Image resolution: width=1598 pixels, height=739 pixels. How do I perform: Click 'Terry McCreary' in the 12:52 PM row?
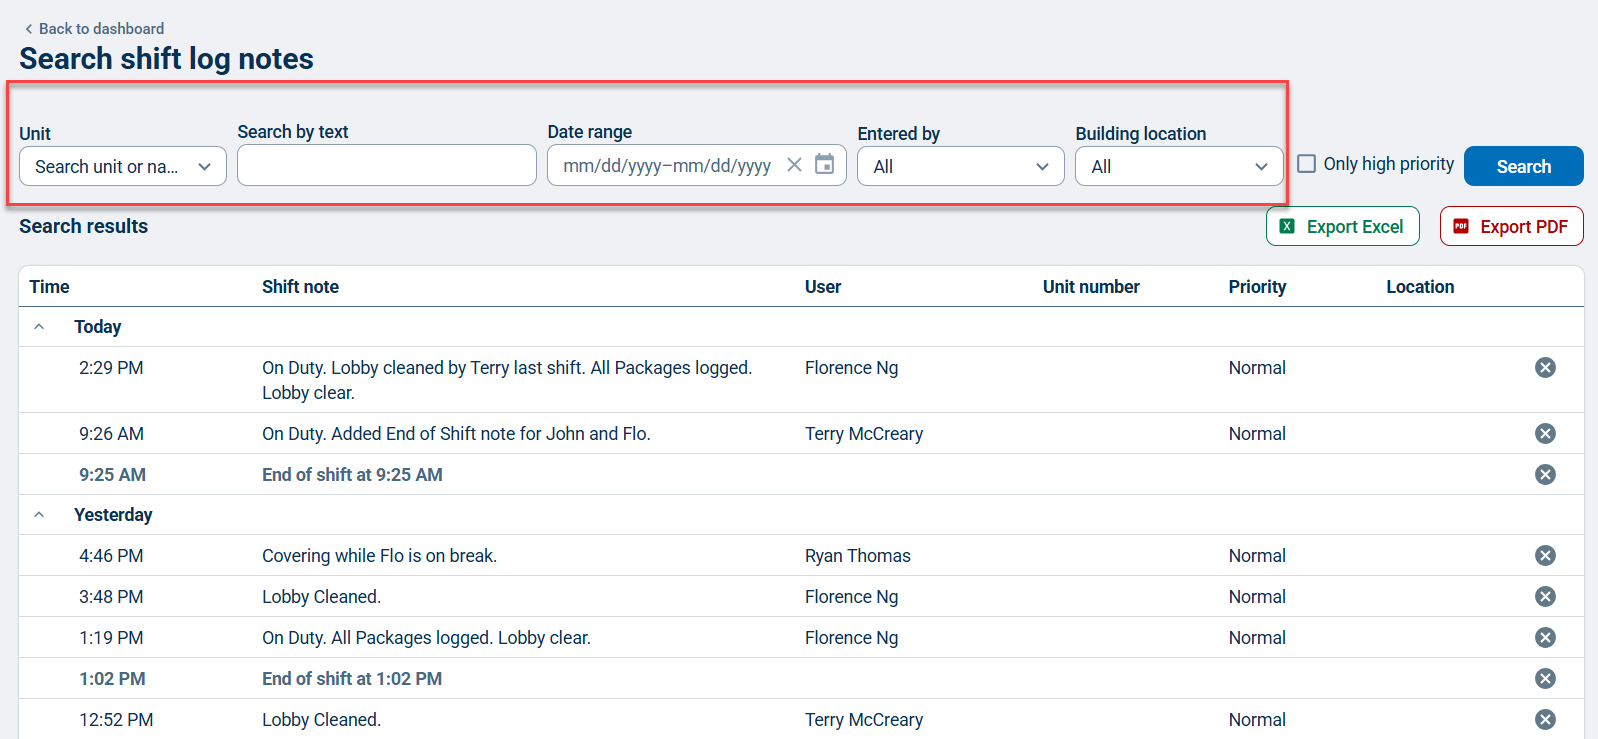864,720
